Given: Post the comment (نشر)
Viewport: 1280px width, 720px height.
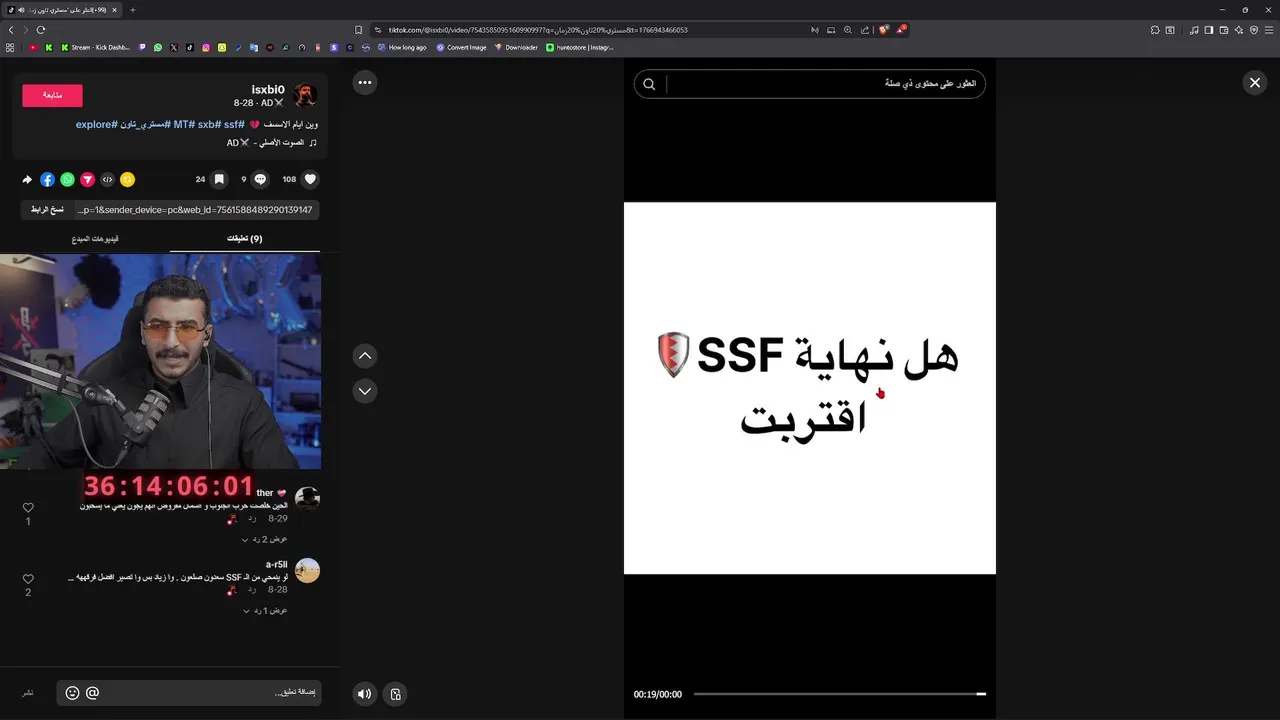Looking at the screenshot, I should (28, 693).
